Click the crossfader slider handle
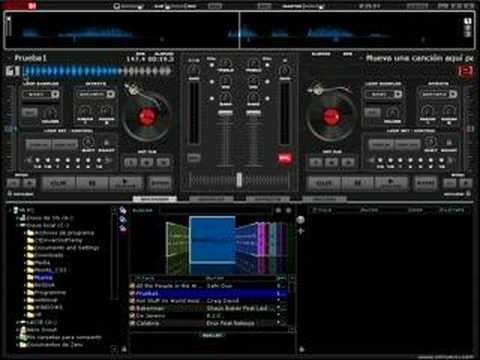This screenshot has height=360, width=480. coord(239,180)
